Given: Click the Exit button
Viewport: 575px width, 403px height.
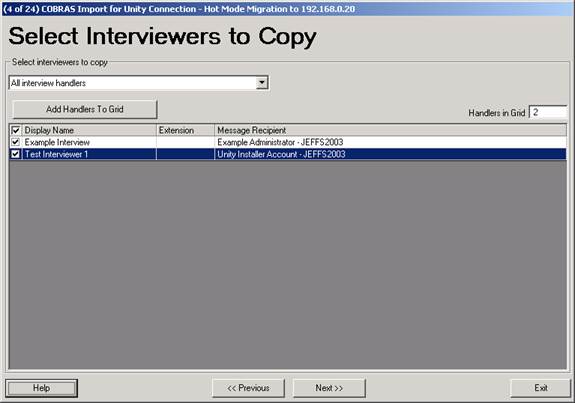Looking at the screenshot, I should 541,388.
